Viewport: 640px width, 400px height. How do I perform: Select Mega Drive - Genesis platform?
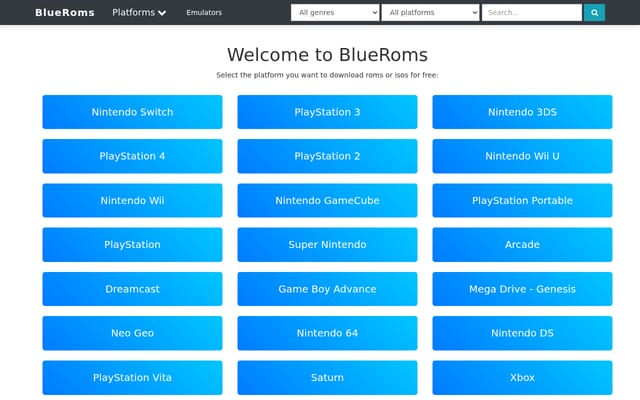(522, 289)
